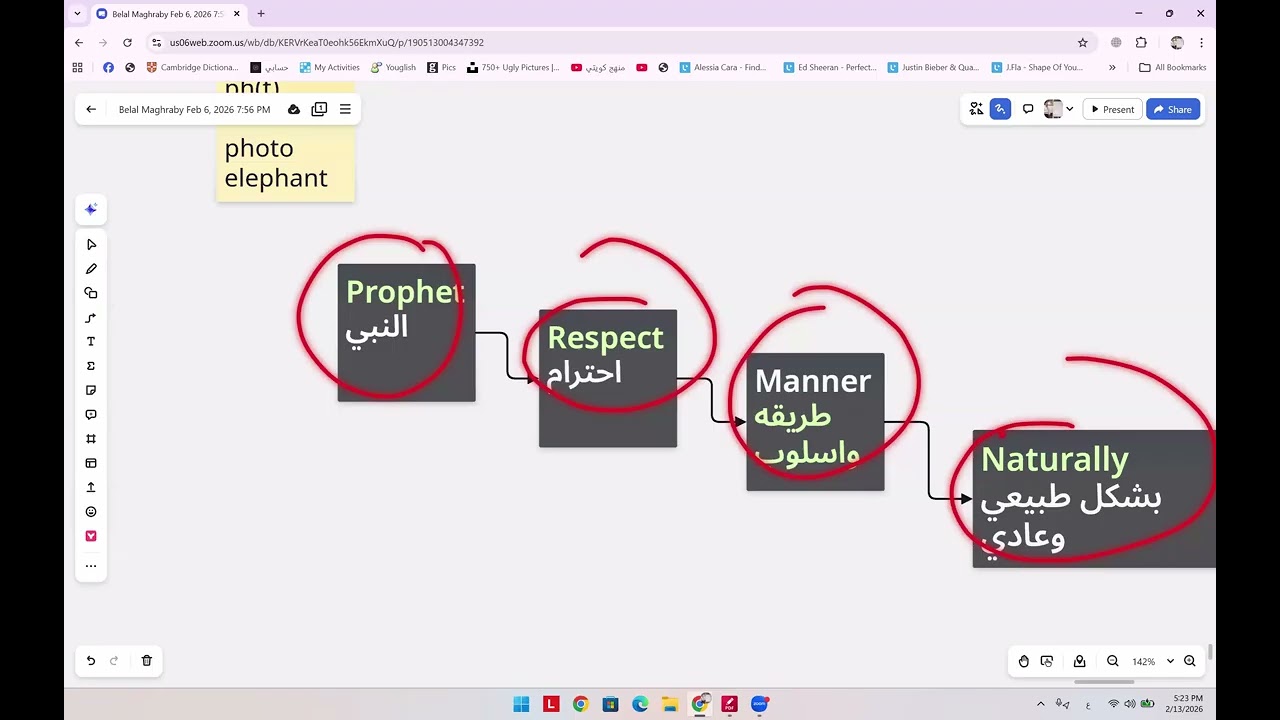Open the 142% zoom level dropdown
Image resolution: width=1280 pixels, height=720 pixels.
[1152, 661]
